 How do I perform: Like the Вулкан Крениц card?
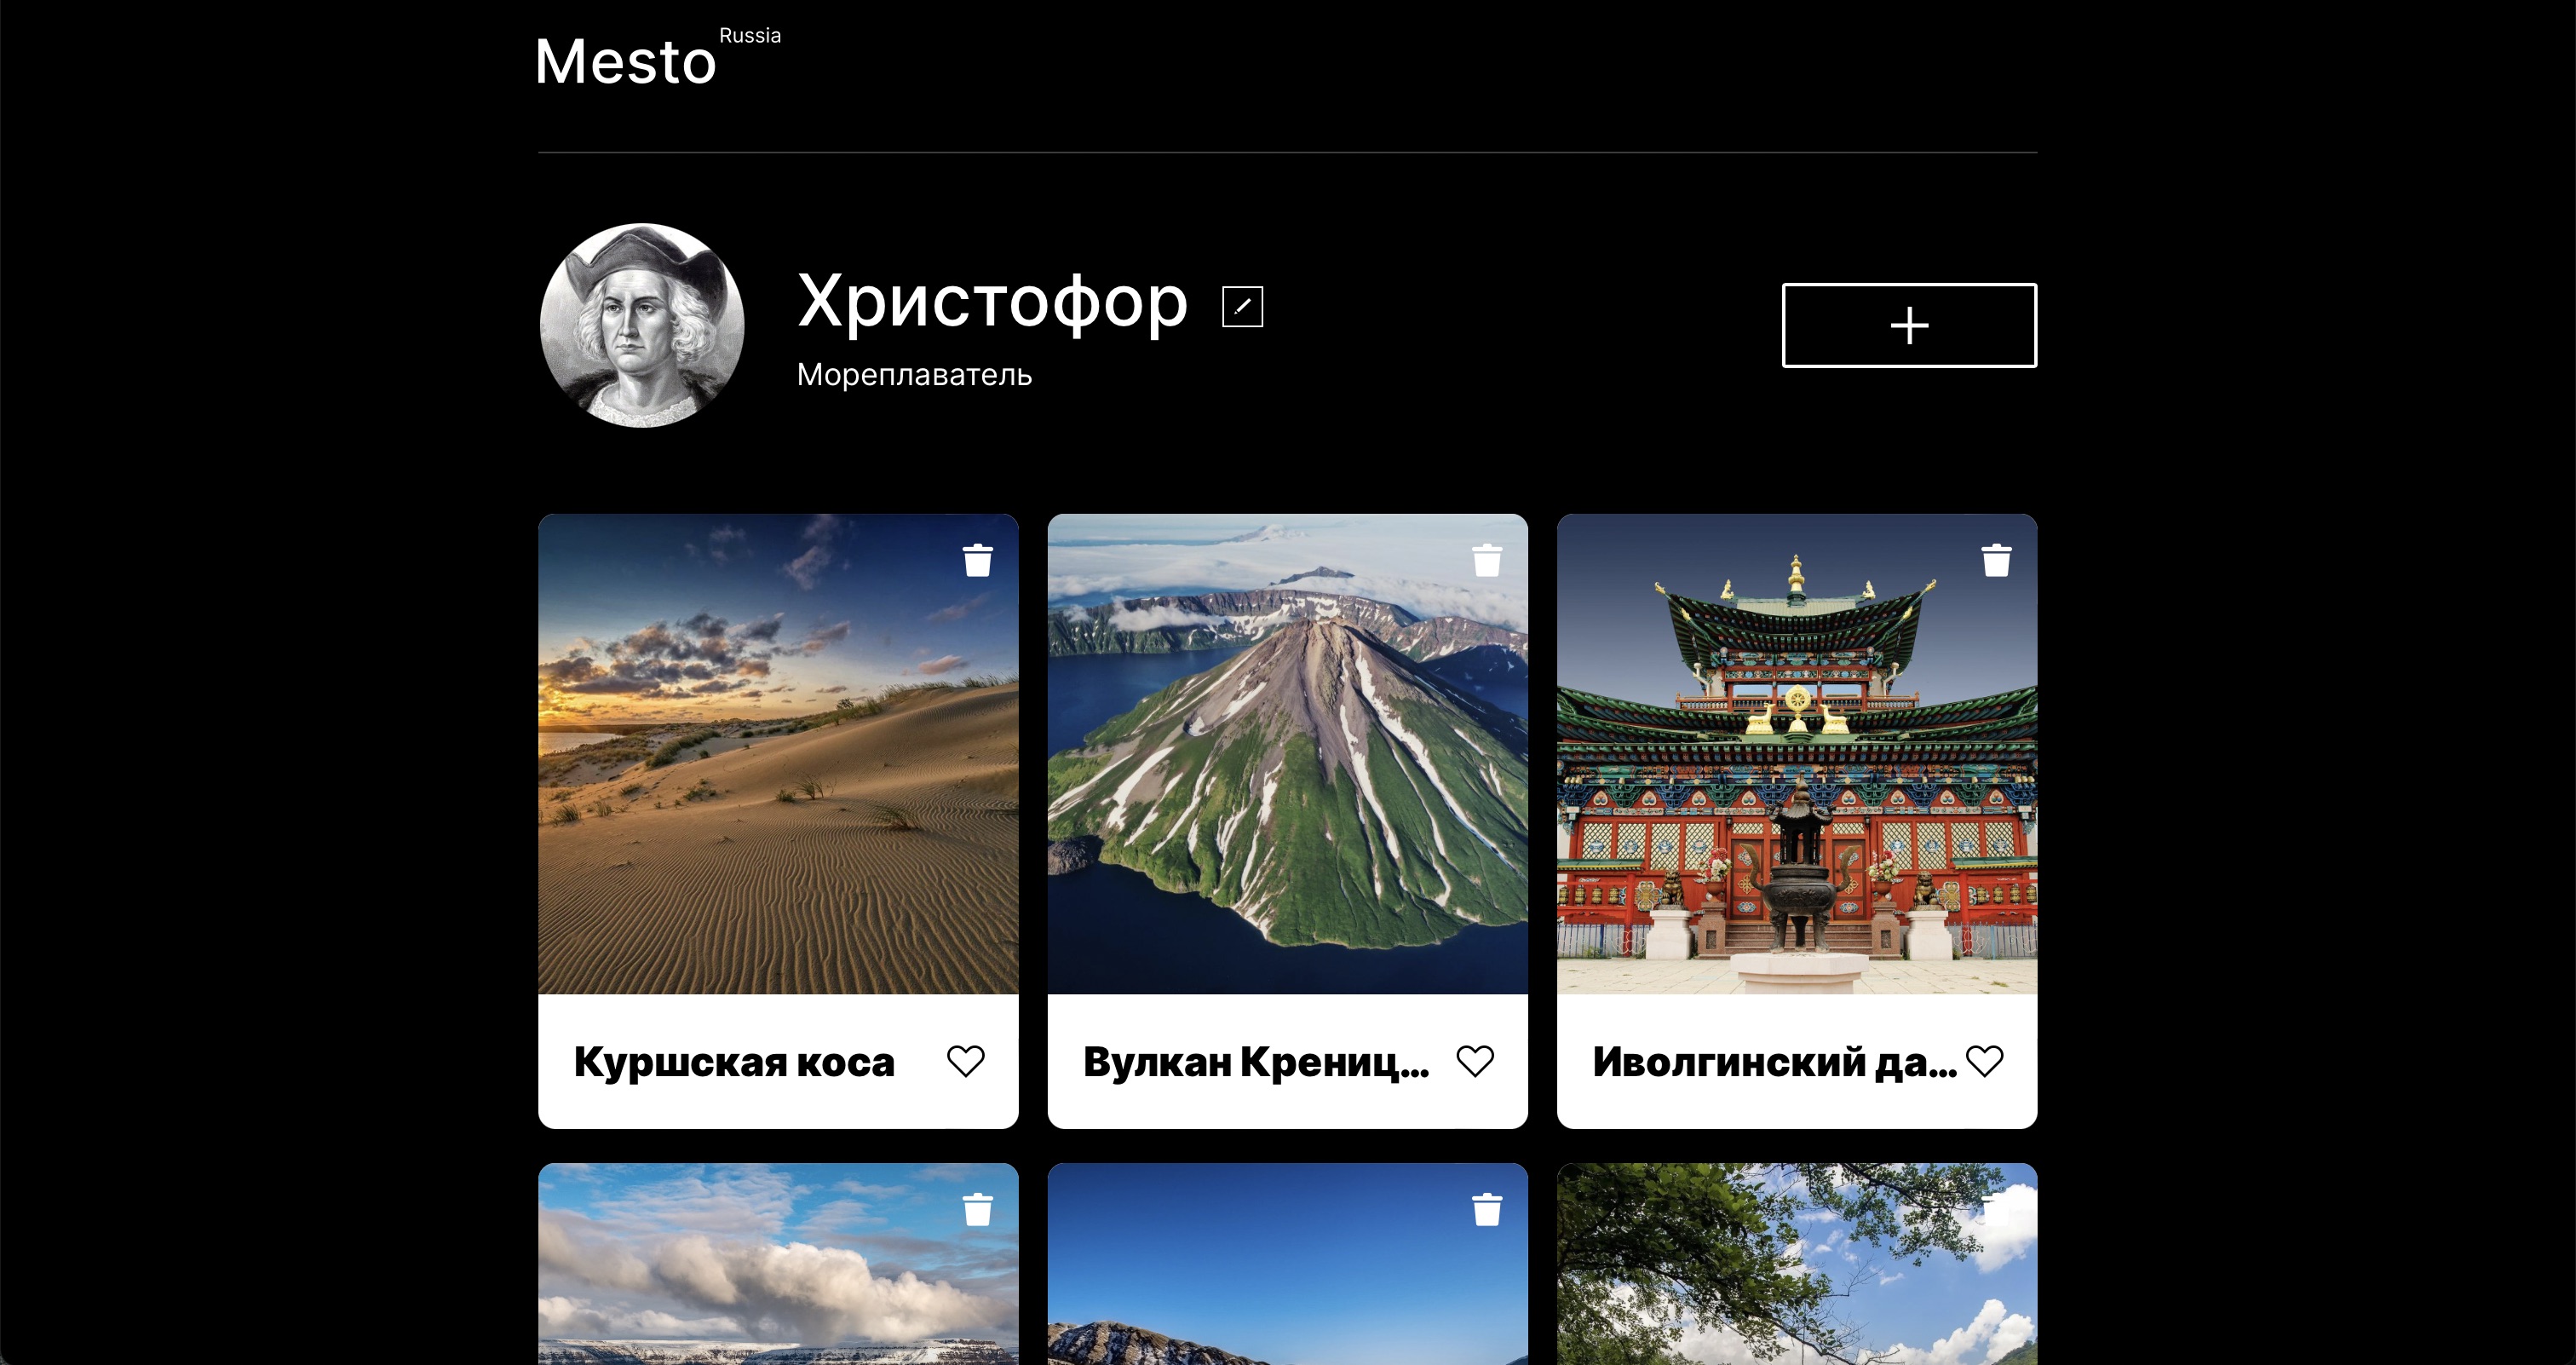1476,1061
